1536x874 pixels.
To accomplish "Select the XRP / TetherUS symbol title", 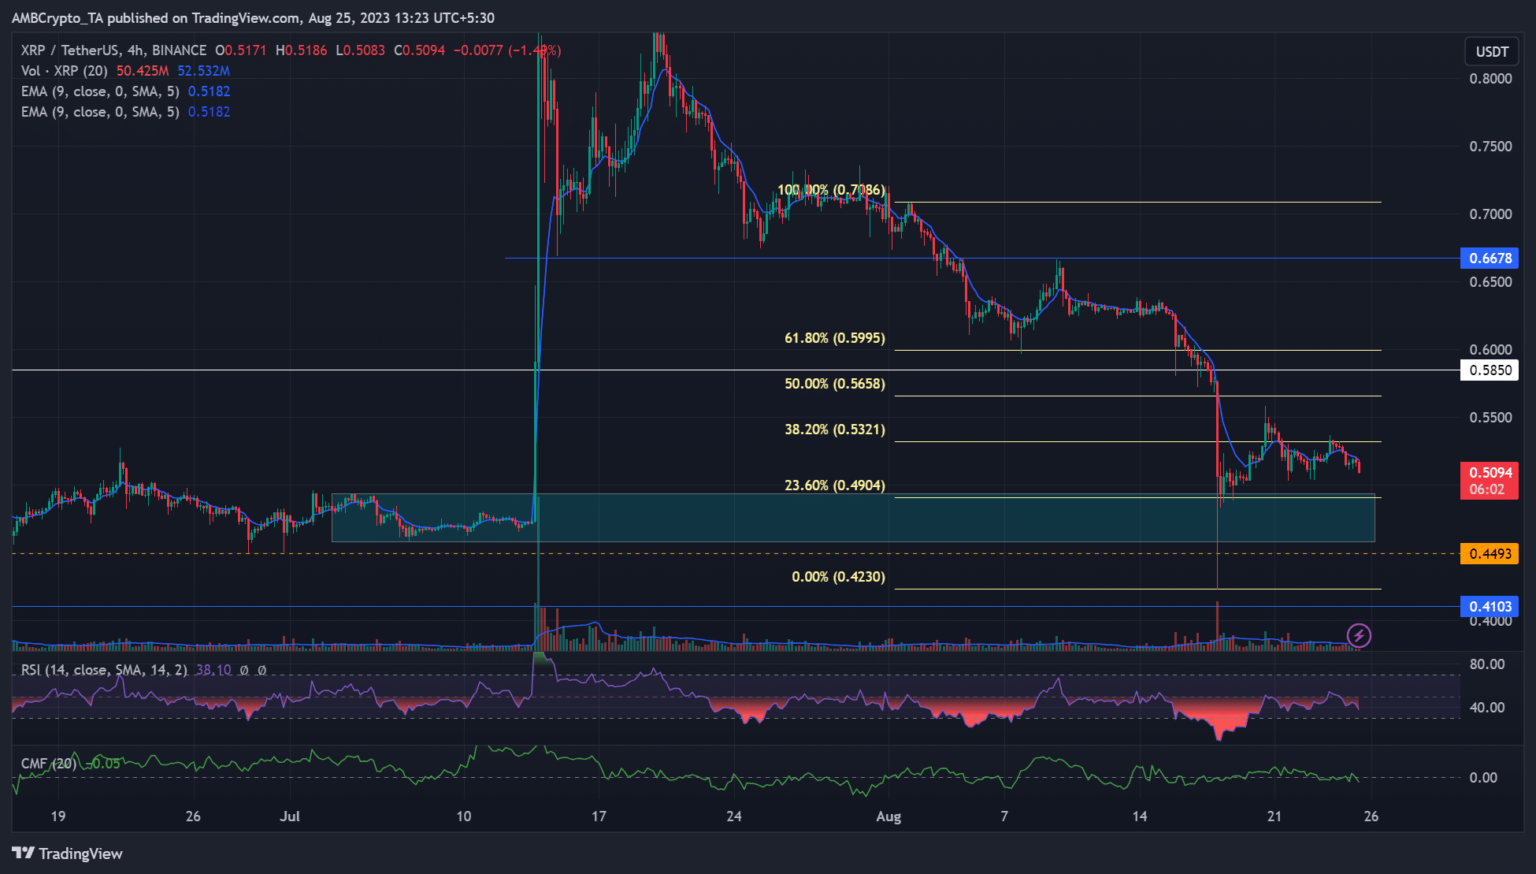I will pyautogui.click(x=113, y=50).
